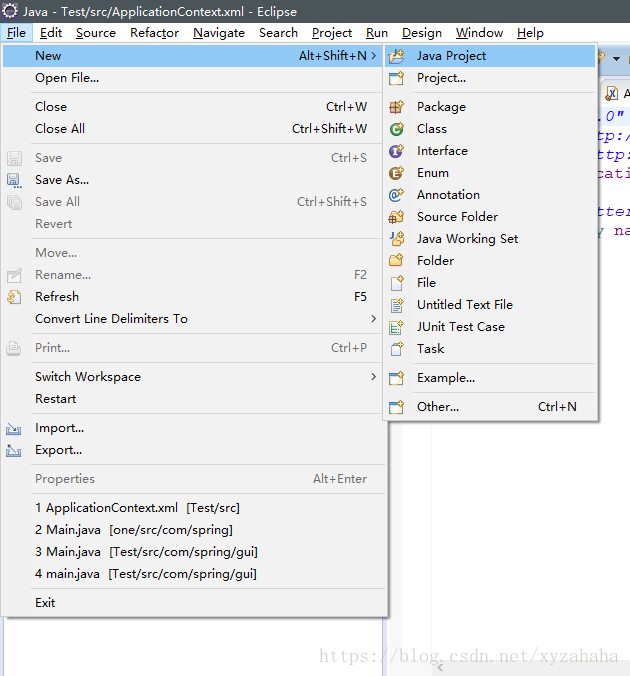630x676 pixels.
Task: Open recent file 4 main.java
Action: pos(192,574)
